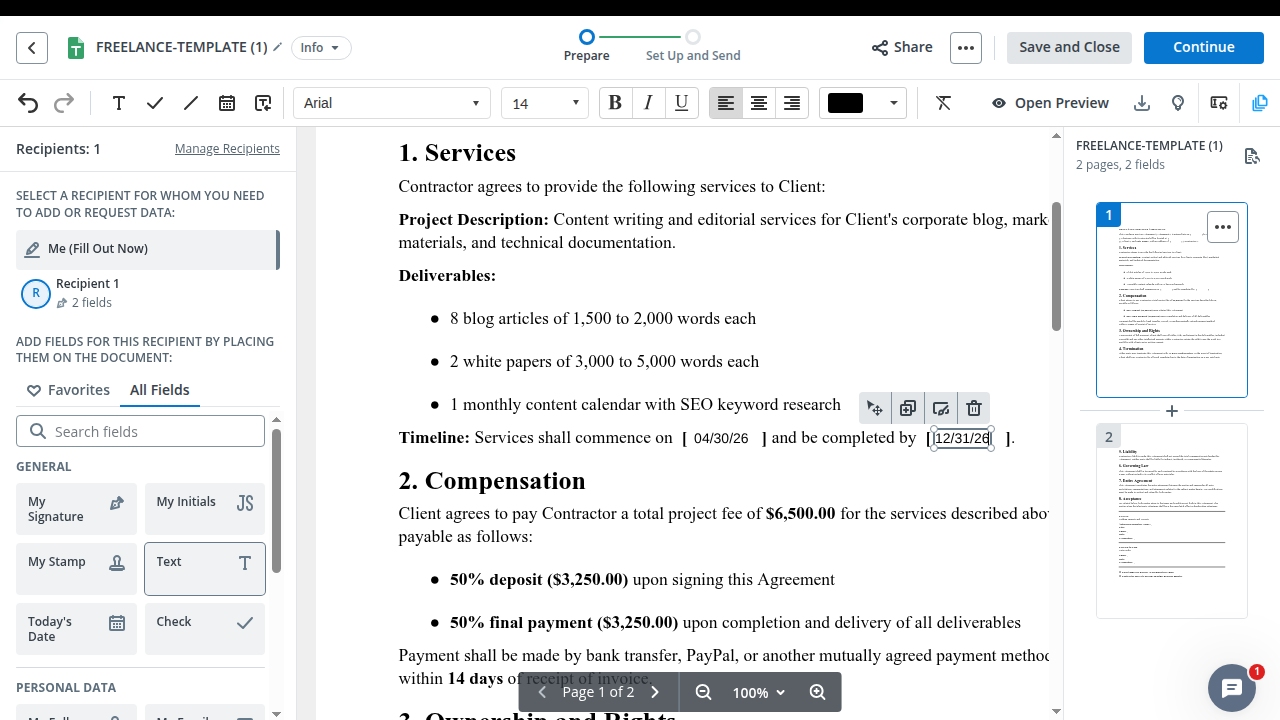1280x720 pixels.
Task: Select Me (Fill Out Now) recipient
Action: 147,249
